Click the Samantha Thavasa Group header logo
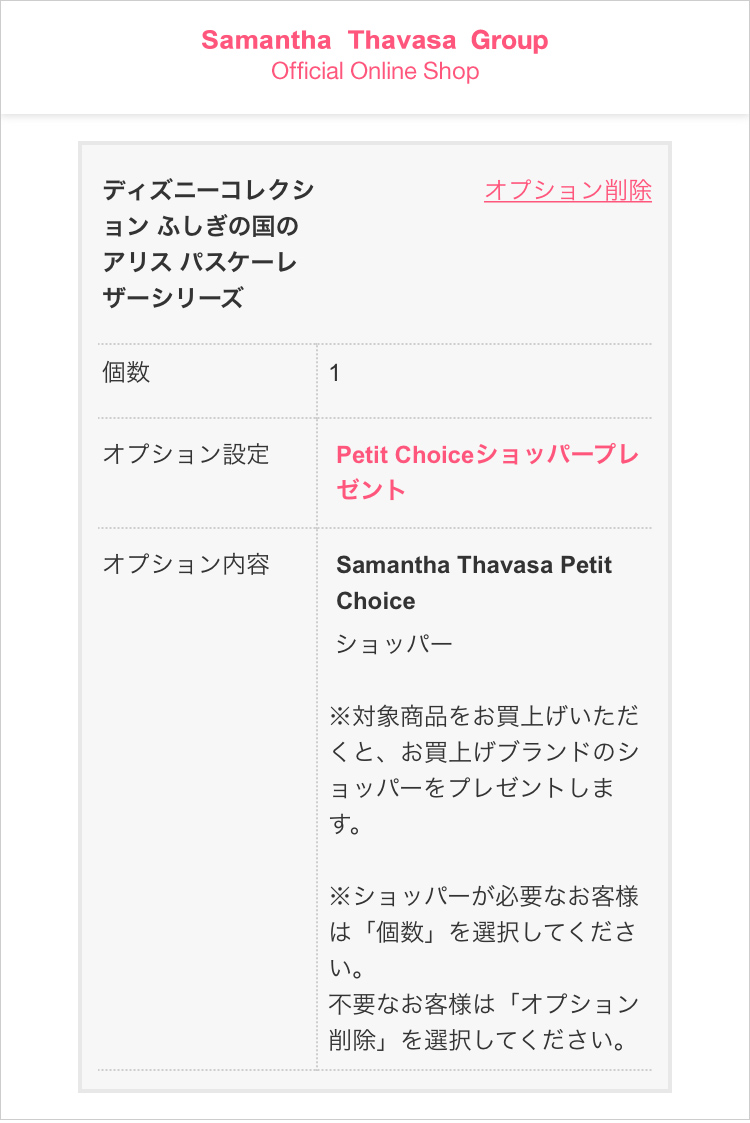750x1123 pixels. coord(375,41)
